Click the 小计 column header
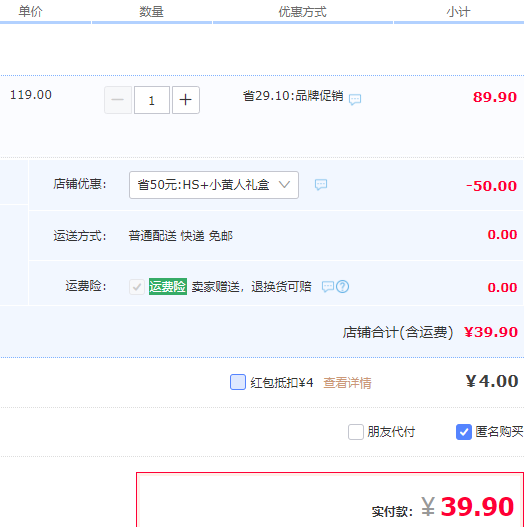The height and width of the screenshot is (527, 527). (458, 12)
